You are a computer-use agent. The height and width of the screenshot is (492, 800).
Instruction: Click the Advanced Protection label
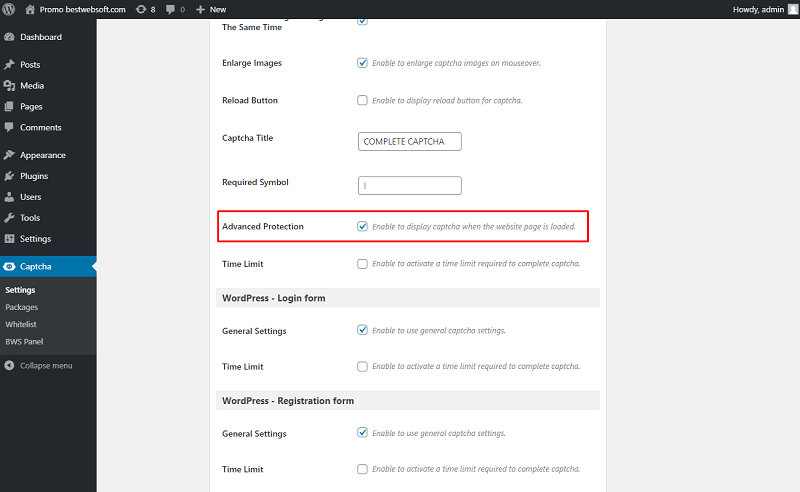(263, 226)
